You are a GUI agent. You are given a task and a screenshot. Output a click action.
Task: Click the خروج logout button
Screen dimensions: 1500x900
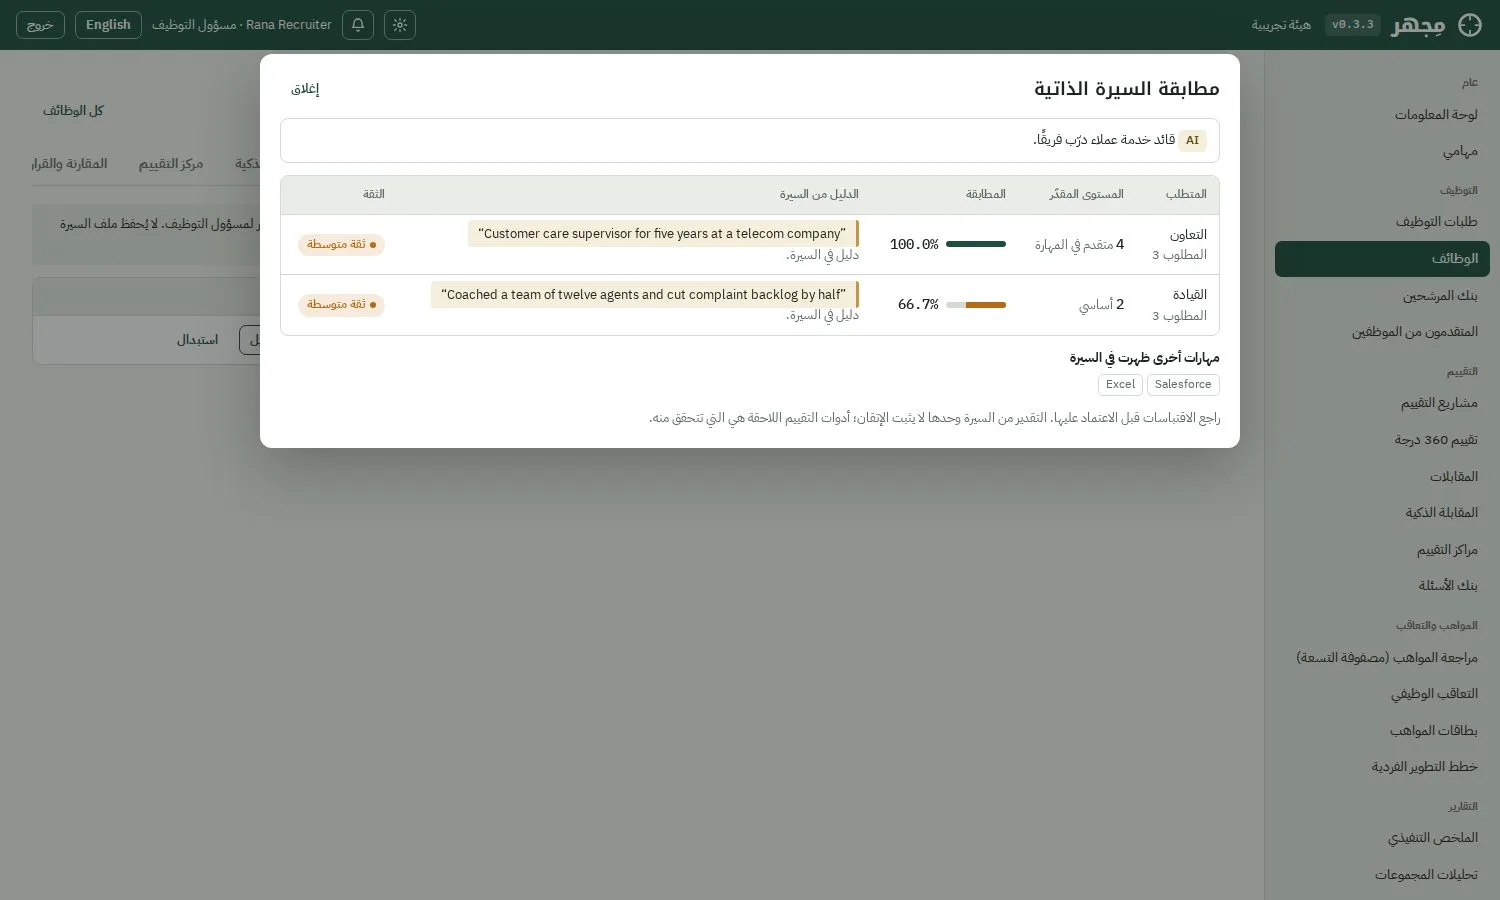(x=40, y=25)
